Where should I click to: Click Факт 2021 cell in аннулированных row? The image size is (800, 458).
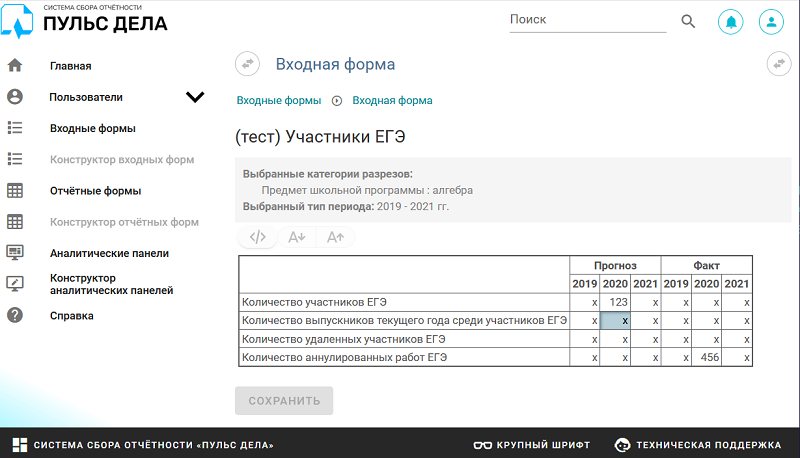(737, 357)
